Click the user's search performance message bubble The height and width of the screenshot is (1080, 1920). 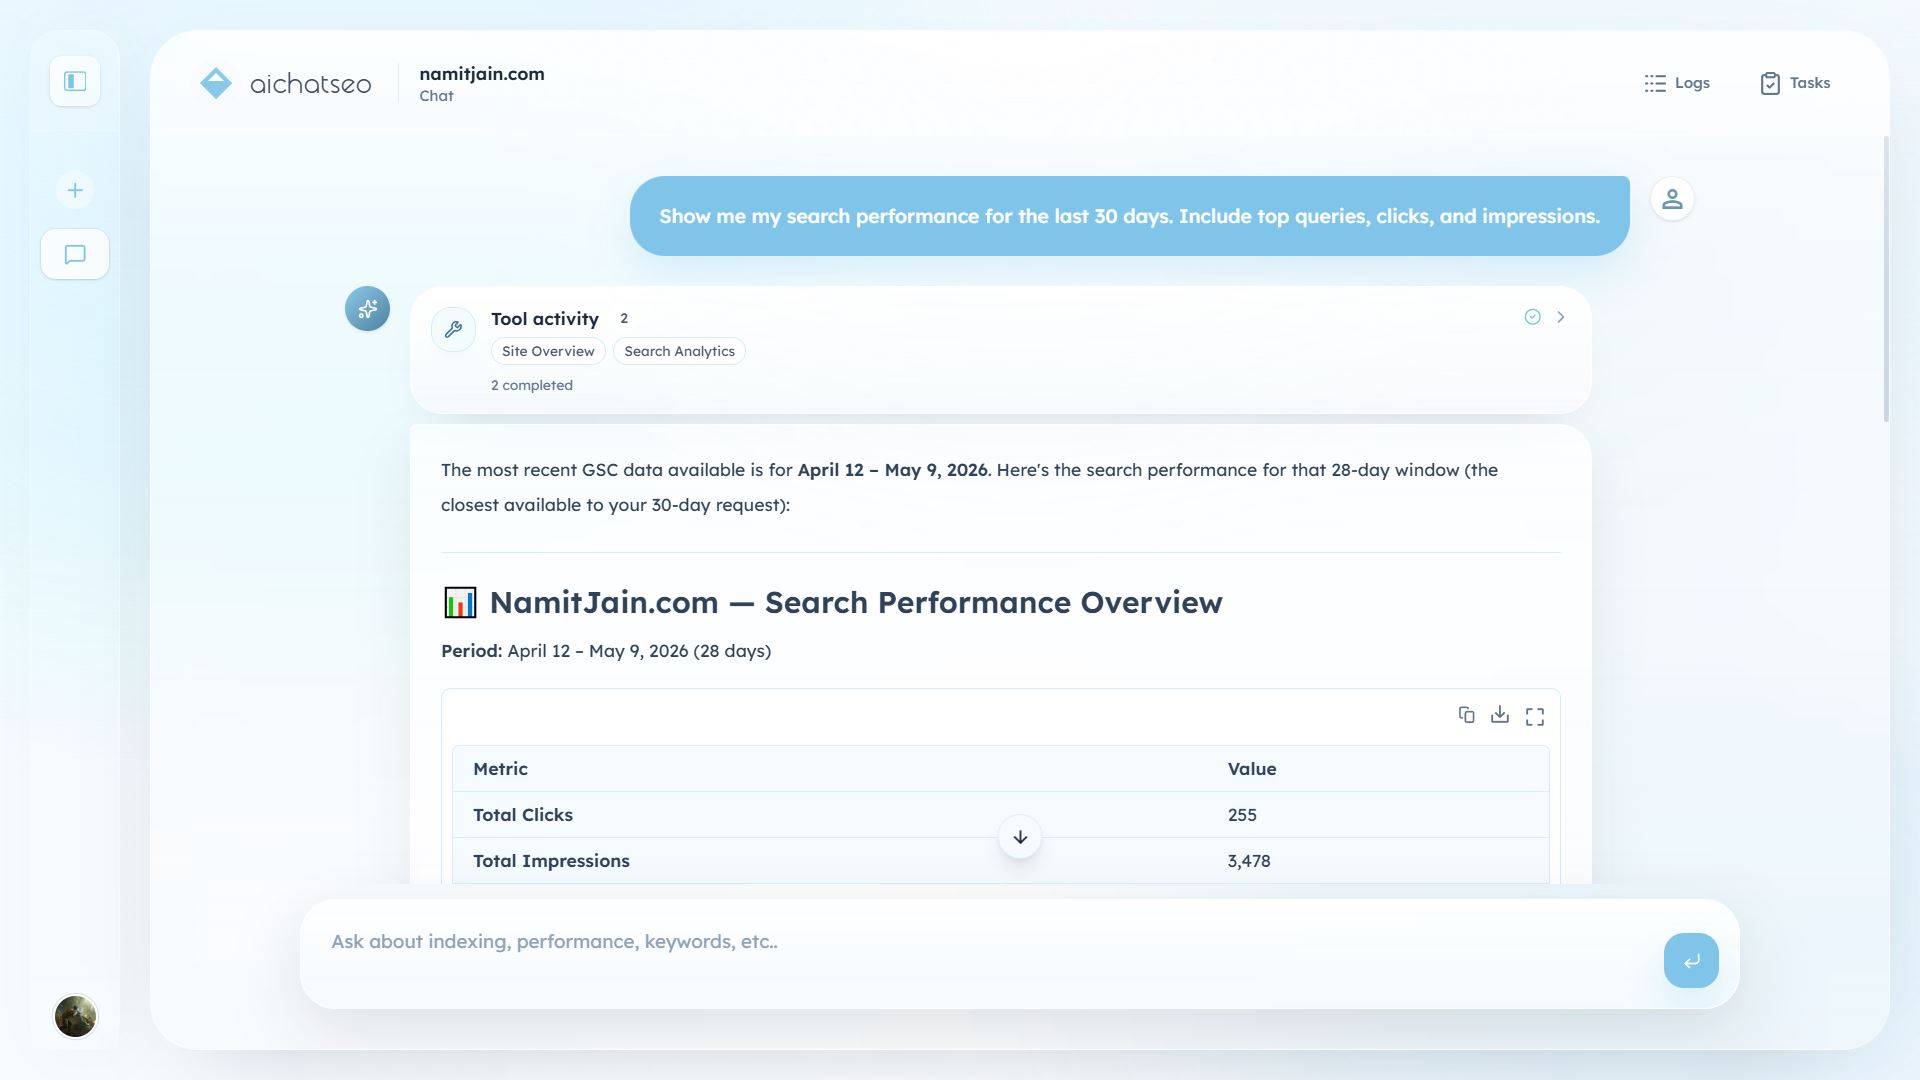[1130, 216]
